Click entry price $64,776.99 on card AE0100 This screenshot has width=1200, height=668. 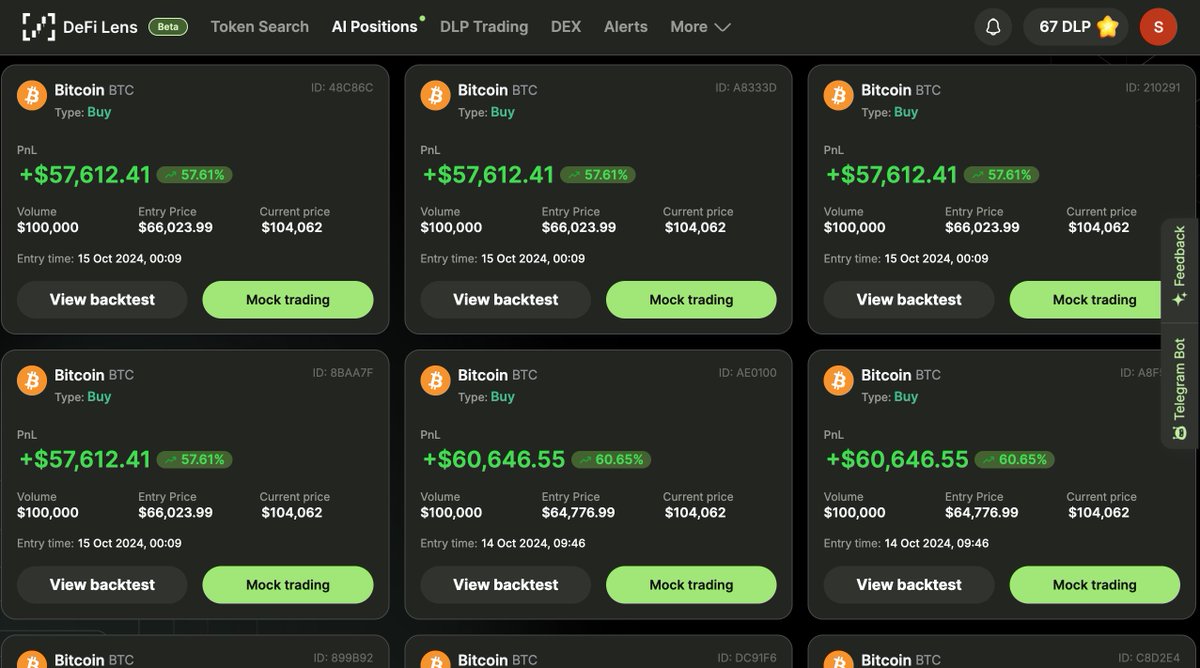tap(578, 512)
